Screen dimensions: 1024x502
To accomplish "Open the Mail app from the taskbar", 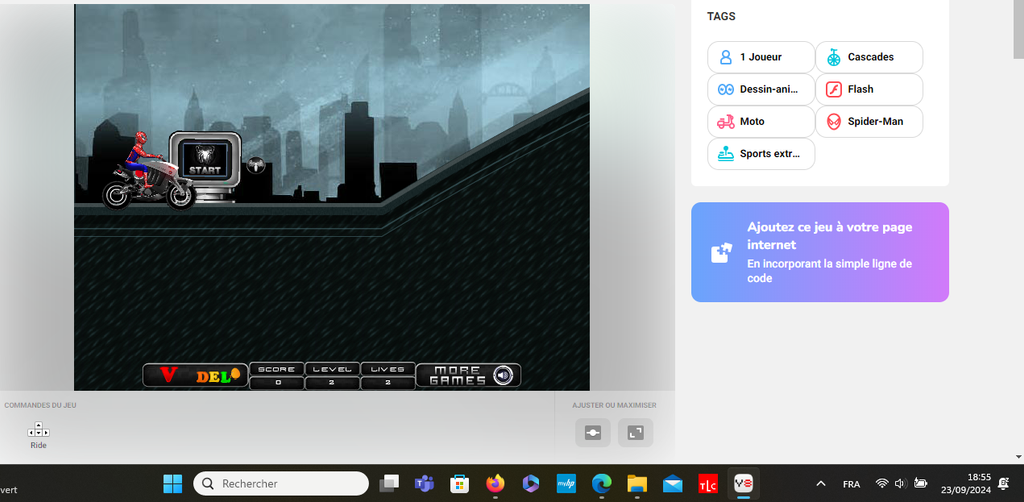I will pos(672,484).
